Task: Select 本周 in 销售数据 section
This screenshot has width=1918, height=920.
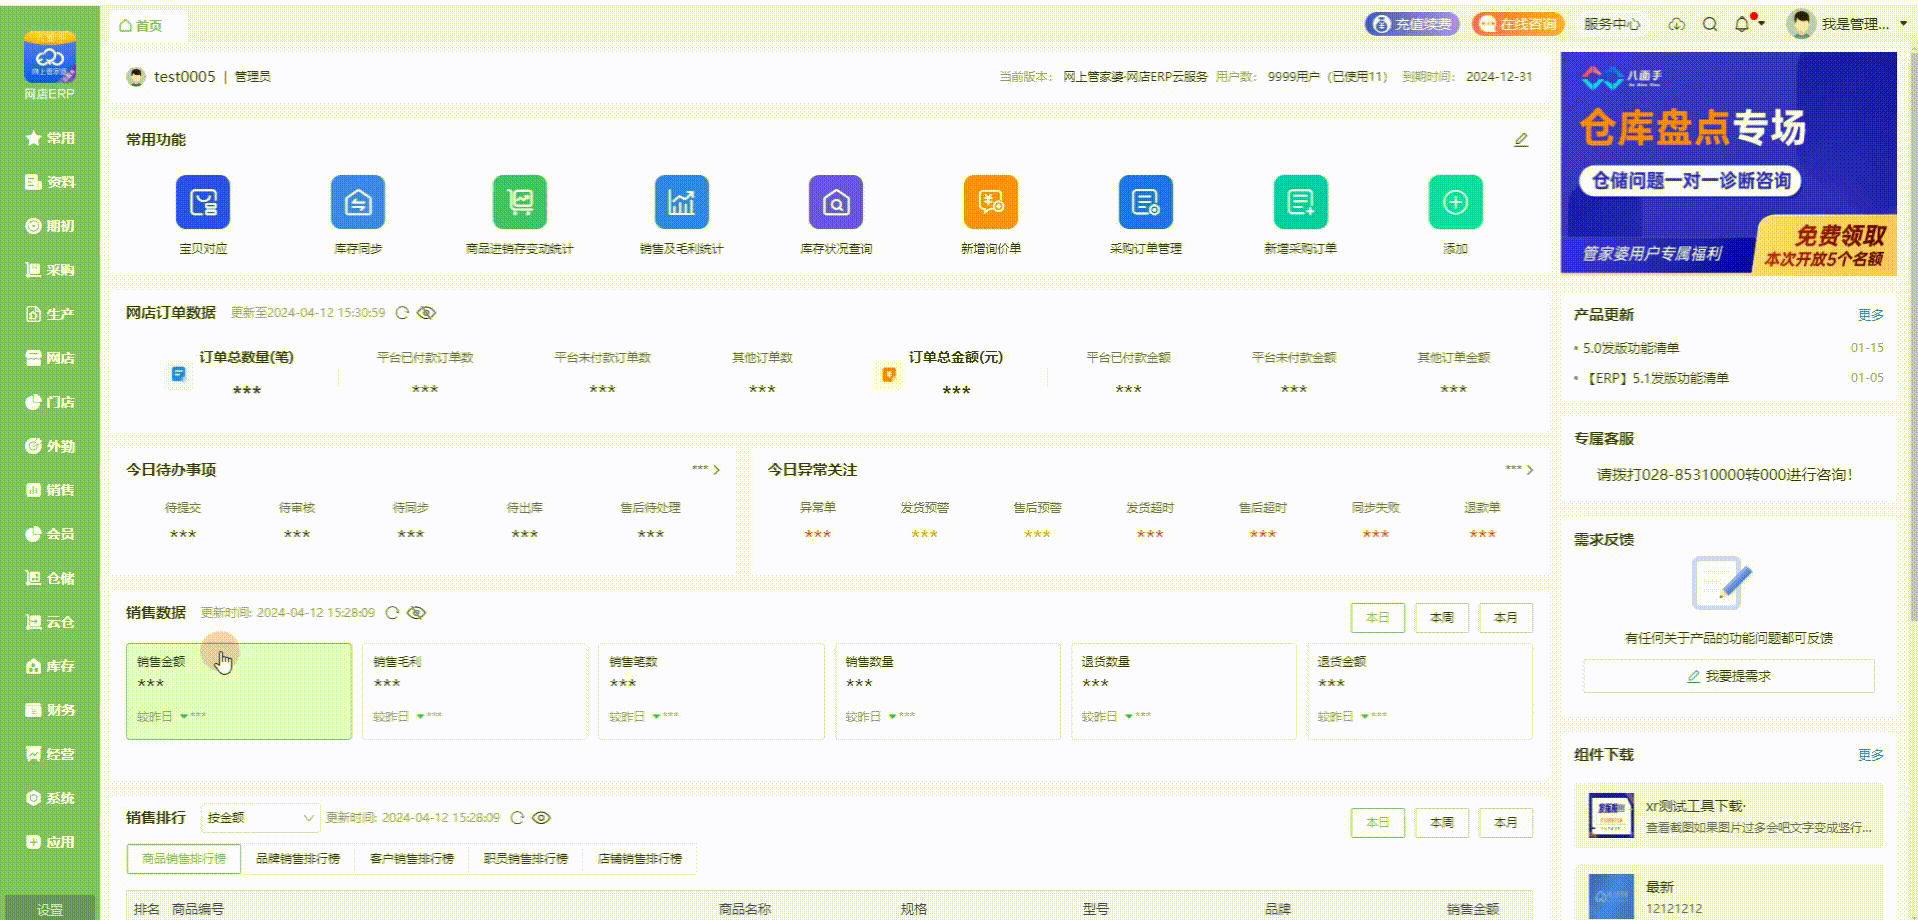Action: (1441, 618)
